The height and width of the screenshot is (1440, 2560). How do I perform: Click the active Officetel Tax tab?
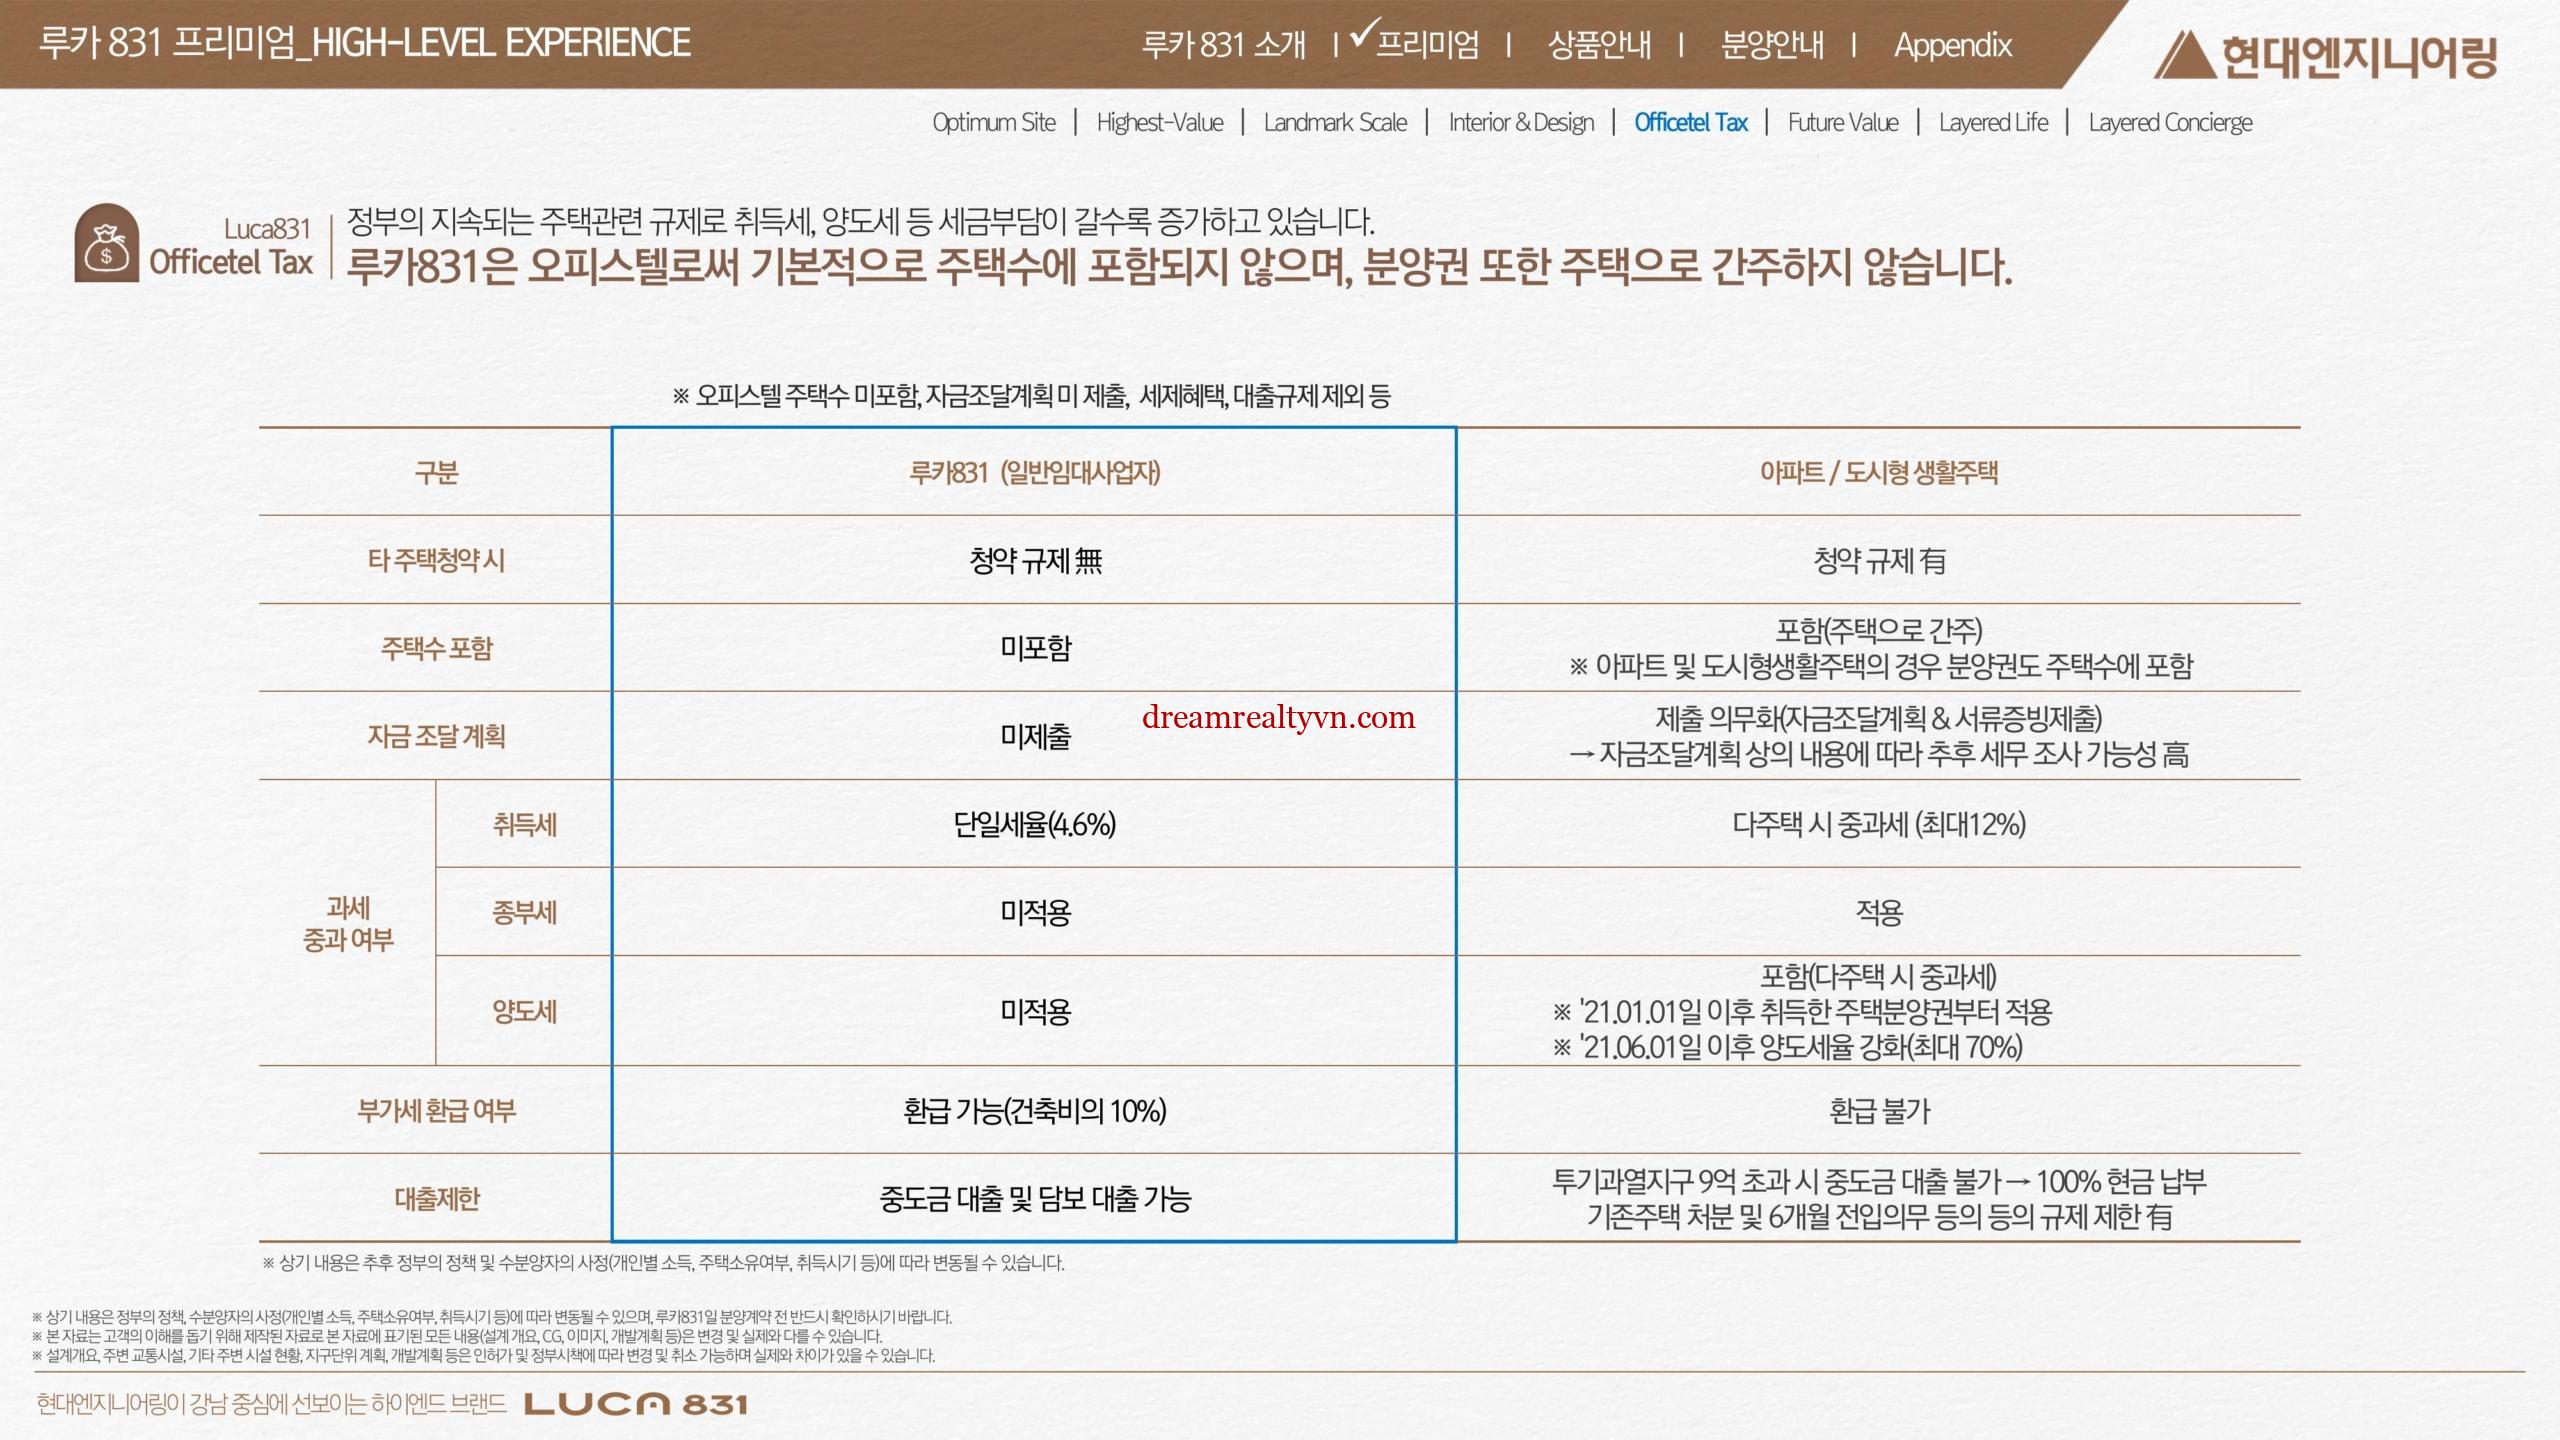coord(1691,123)
